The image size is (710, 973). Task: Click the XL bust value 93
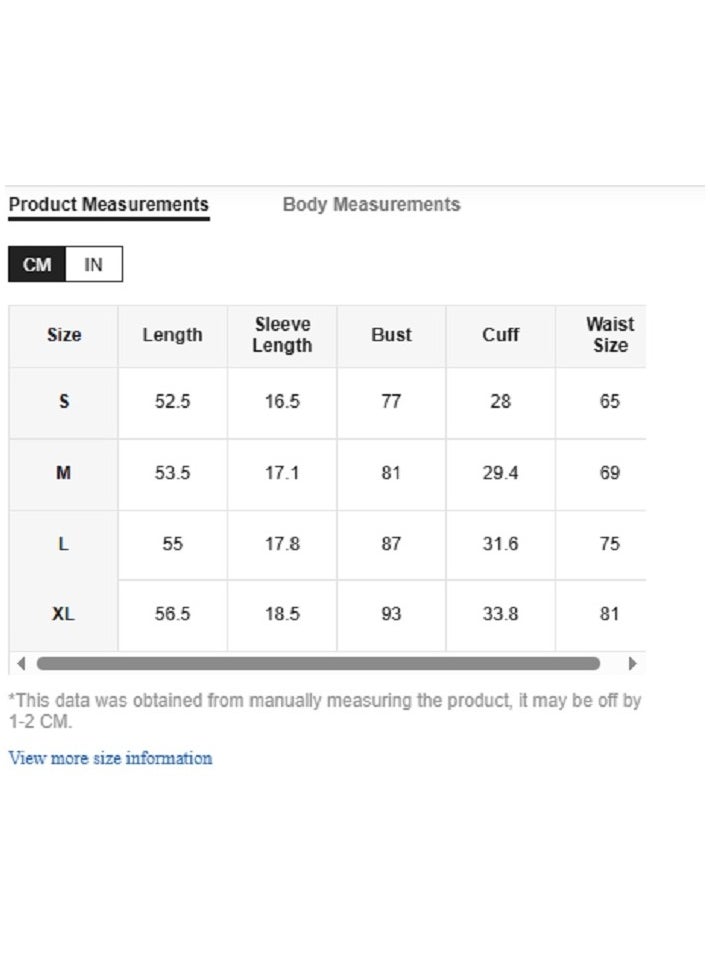click(391, 614)
